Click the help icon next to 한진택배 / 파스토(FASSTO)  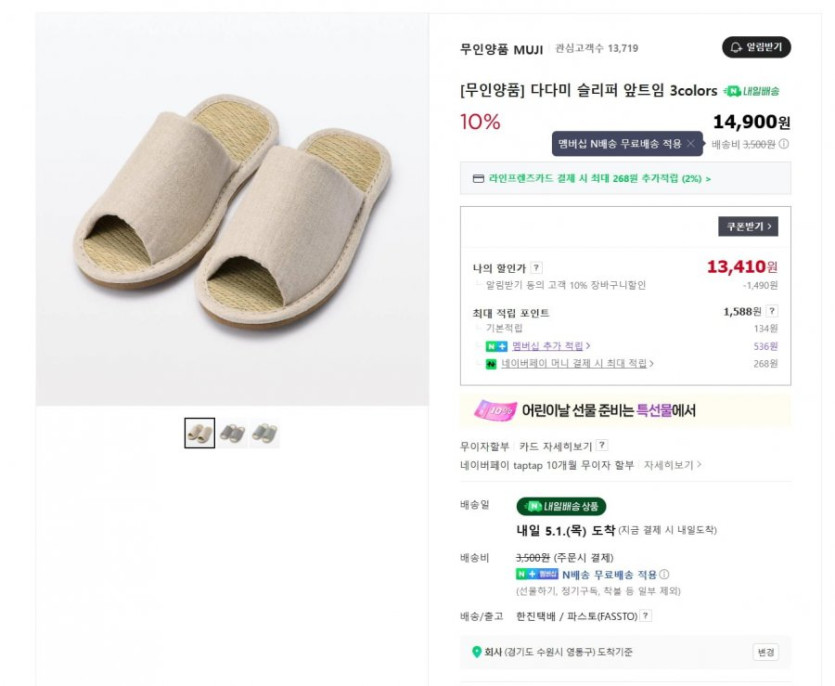(x=646, y=616)
